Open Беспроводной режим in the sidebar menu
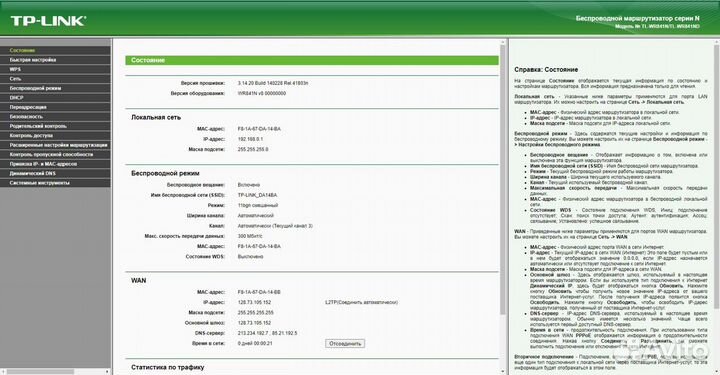The width and height of the screenshot is (720, 375). tap(55, 88)
